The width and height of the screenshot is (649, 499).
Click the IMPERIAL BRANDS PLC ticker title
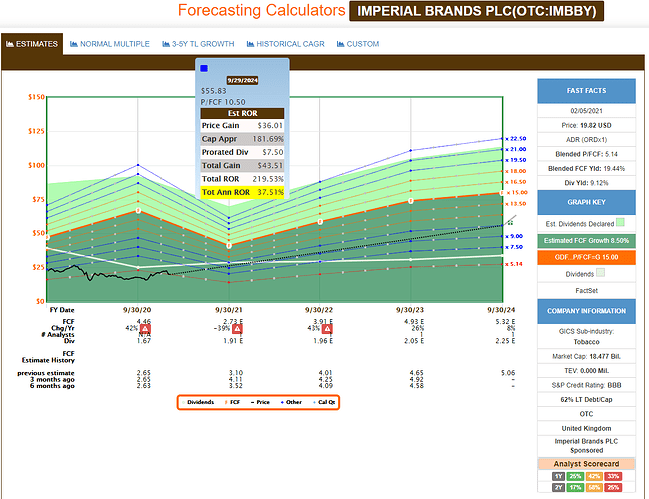click(x=476, y=11)
